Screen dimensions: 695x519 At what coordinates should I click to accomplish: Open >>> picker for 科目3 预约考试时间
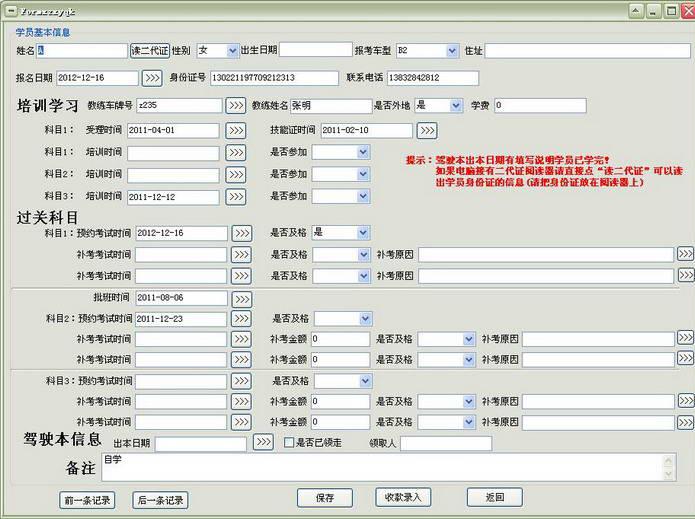click(x=242, y=380)
